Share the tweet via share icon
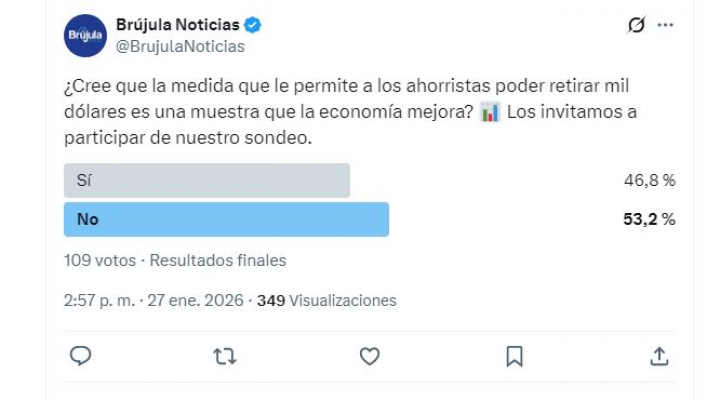Viewport: 720px width, 400px height. (x=659, y=355)
